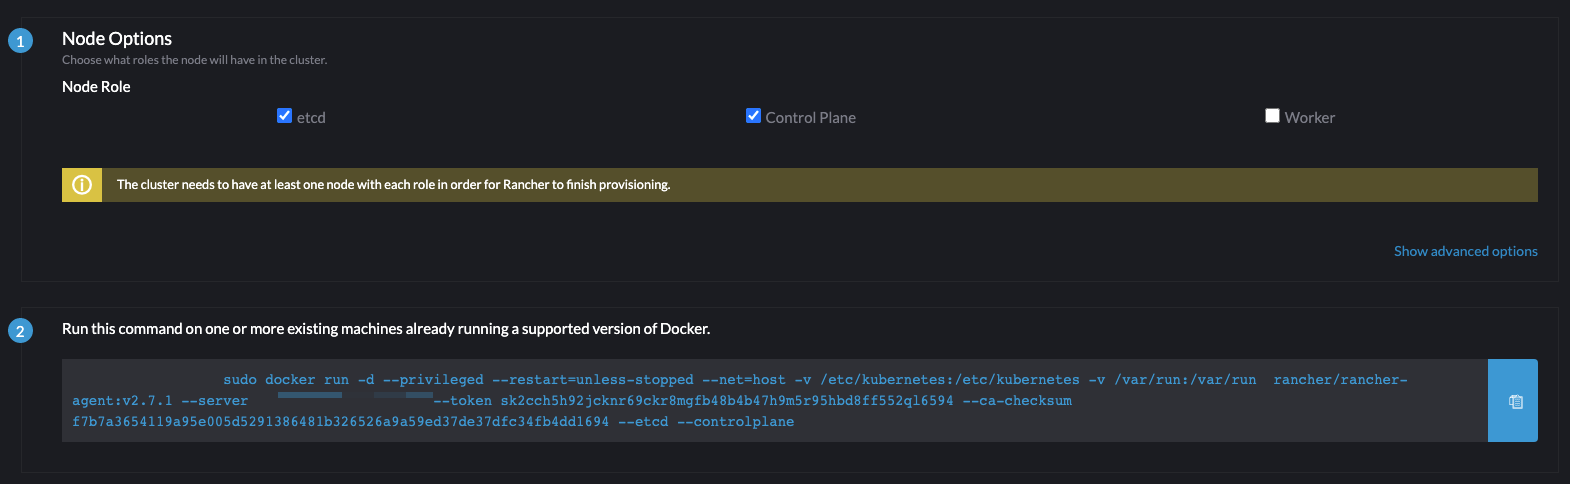Expand Show advanced options
The image size is (1570, 484).
coord(1465,251)
